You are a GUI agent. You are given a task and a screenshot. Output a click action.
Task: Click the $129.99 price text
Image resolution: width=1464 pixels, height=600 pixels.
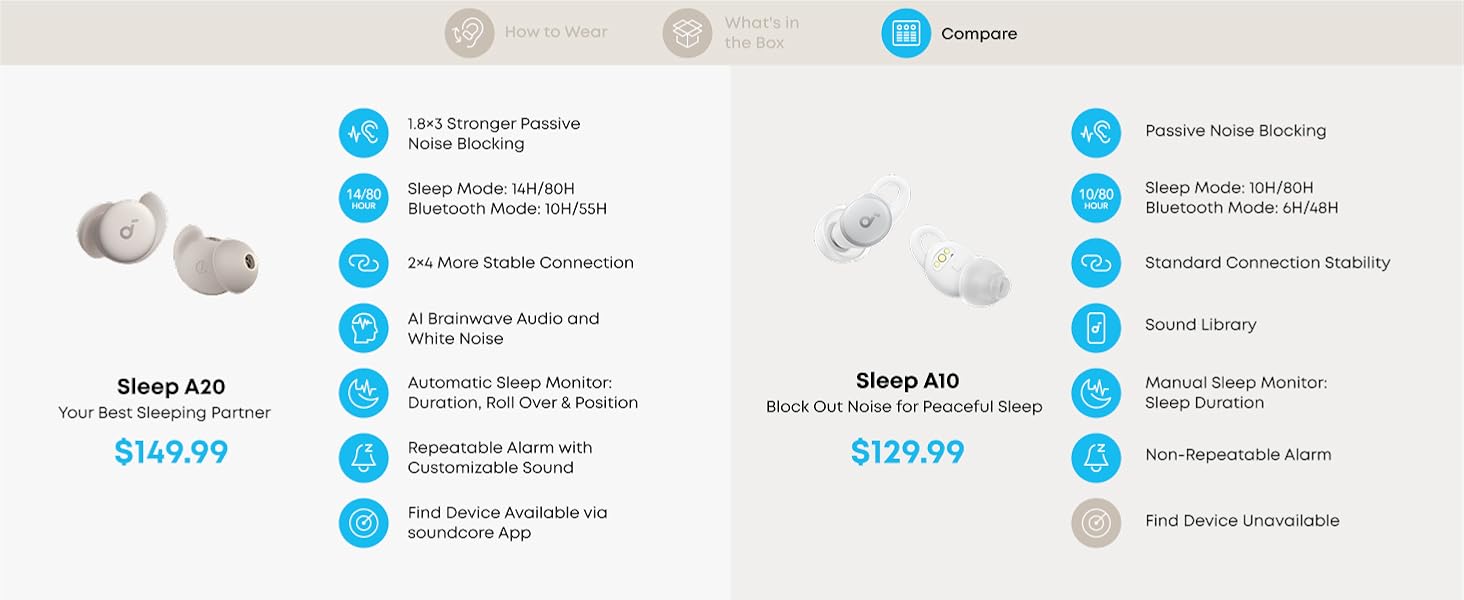click(907, 453)
